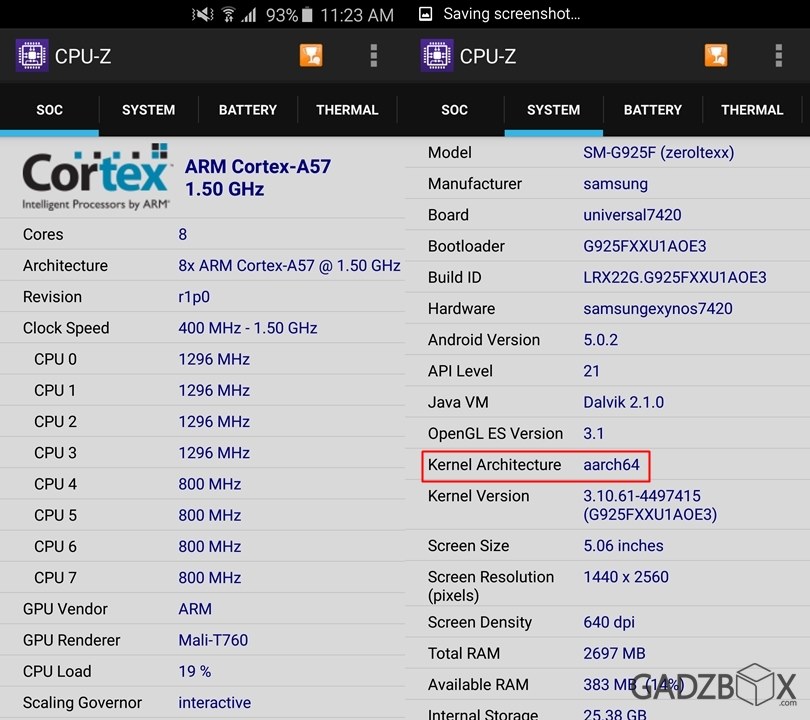
Task: Select SYSTEM tab in right screen
Action: click(x=553, y=110)
